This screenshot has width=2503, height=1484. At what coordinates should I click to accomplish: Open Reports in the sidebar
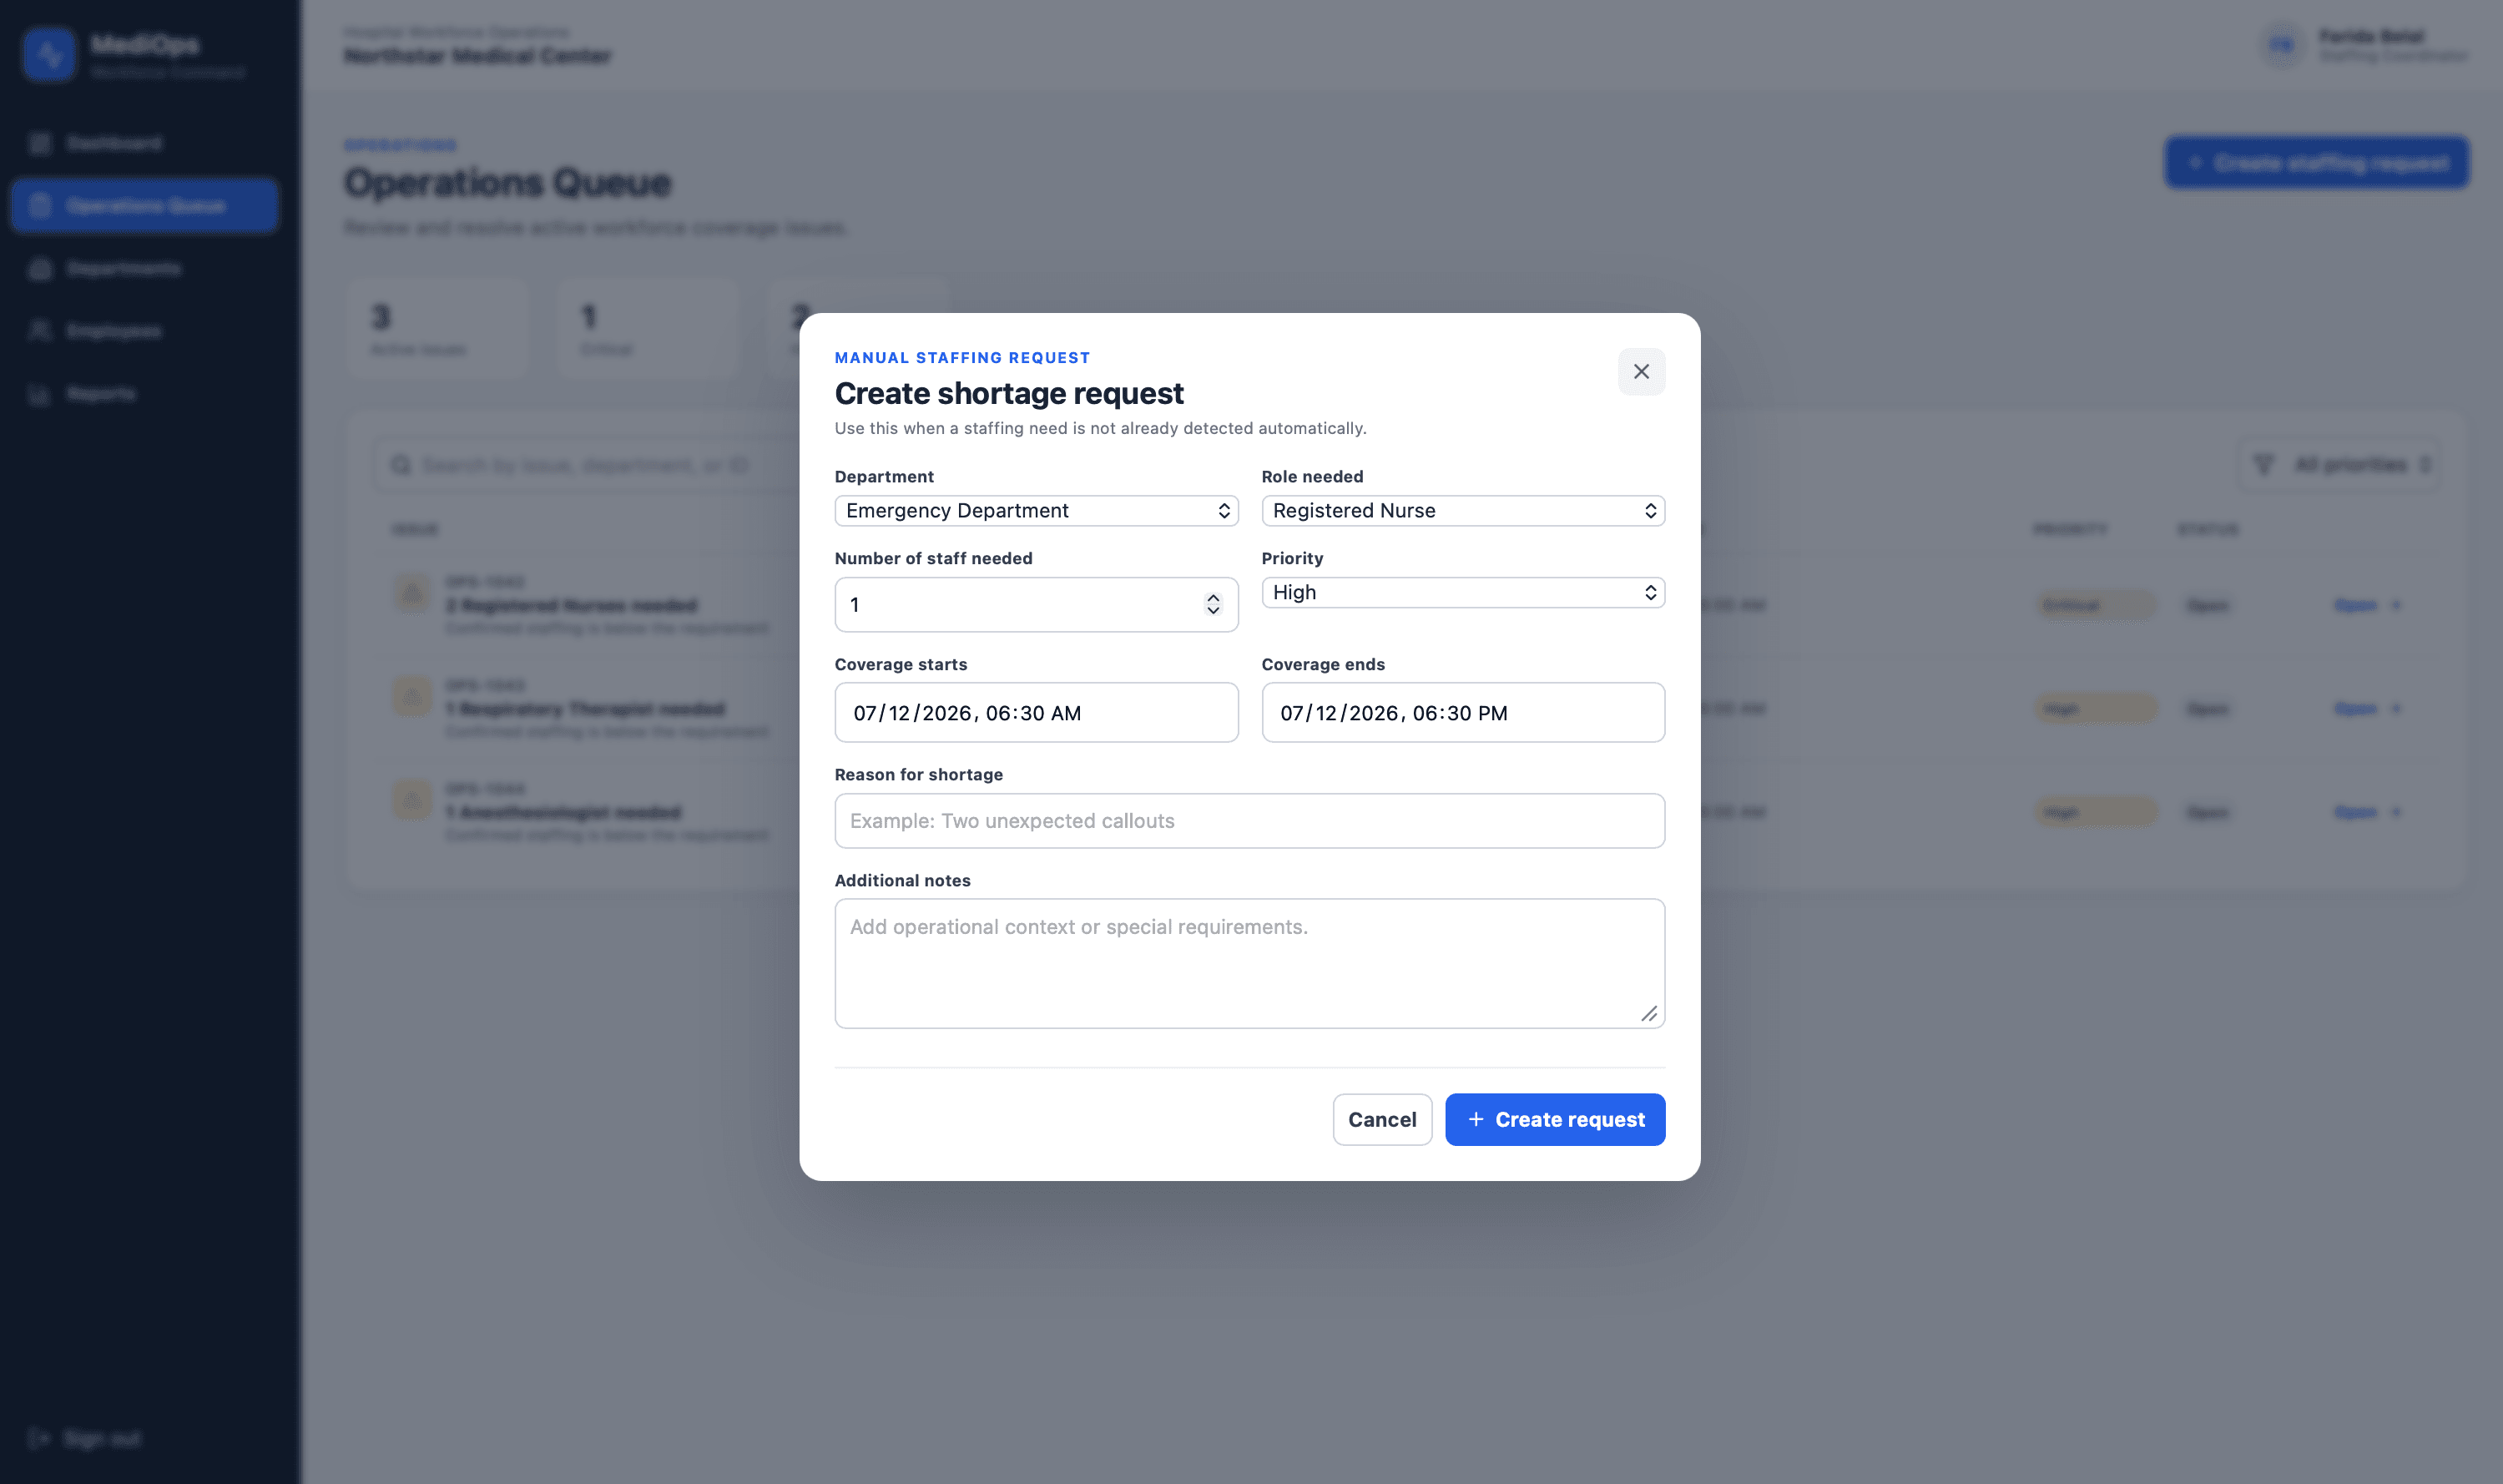[x=145, y=393]
